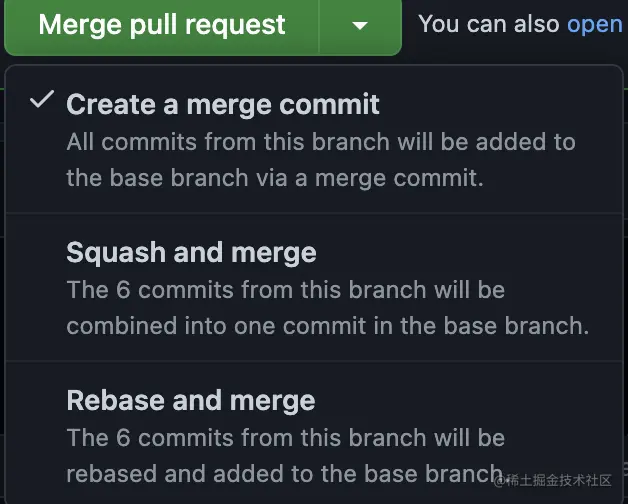Click the checkmark beside Create a merge commit
This screenshot has width=628, height=504.
pyautogui.click(x=41, y=101)
